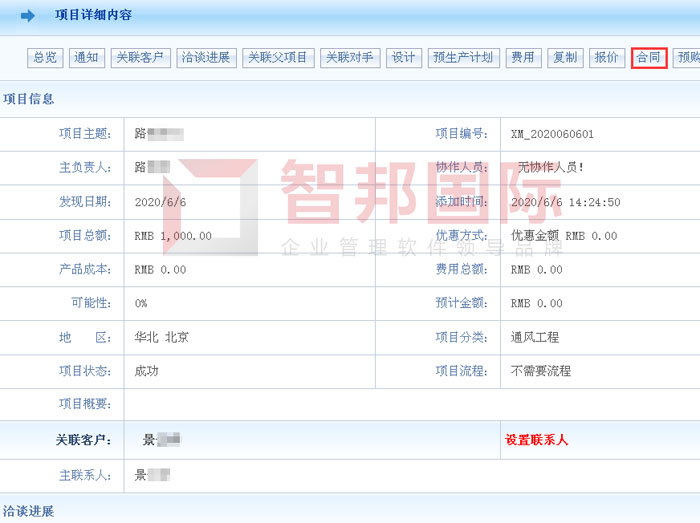Viewport: 700px width, 523px height.
Task: Select the 关联父项目 button
Action: click(278, 58)
